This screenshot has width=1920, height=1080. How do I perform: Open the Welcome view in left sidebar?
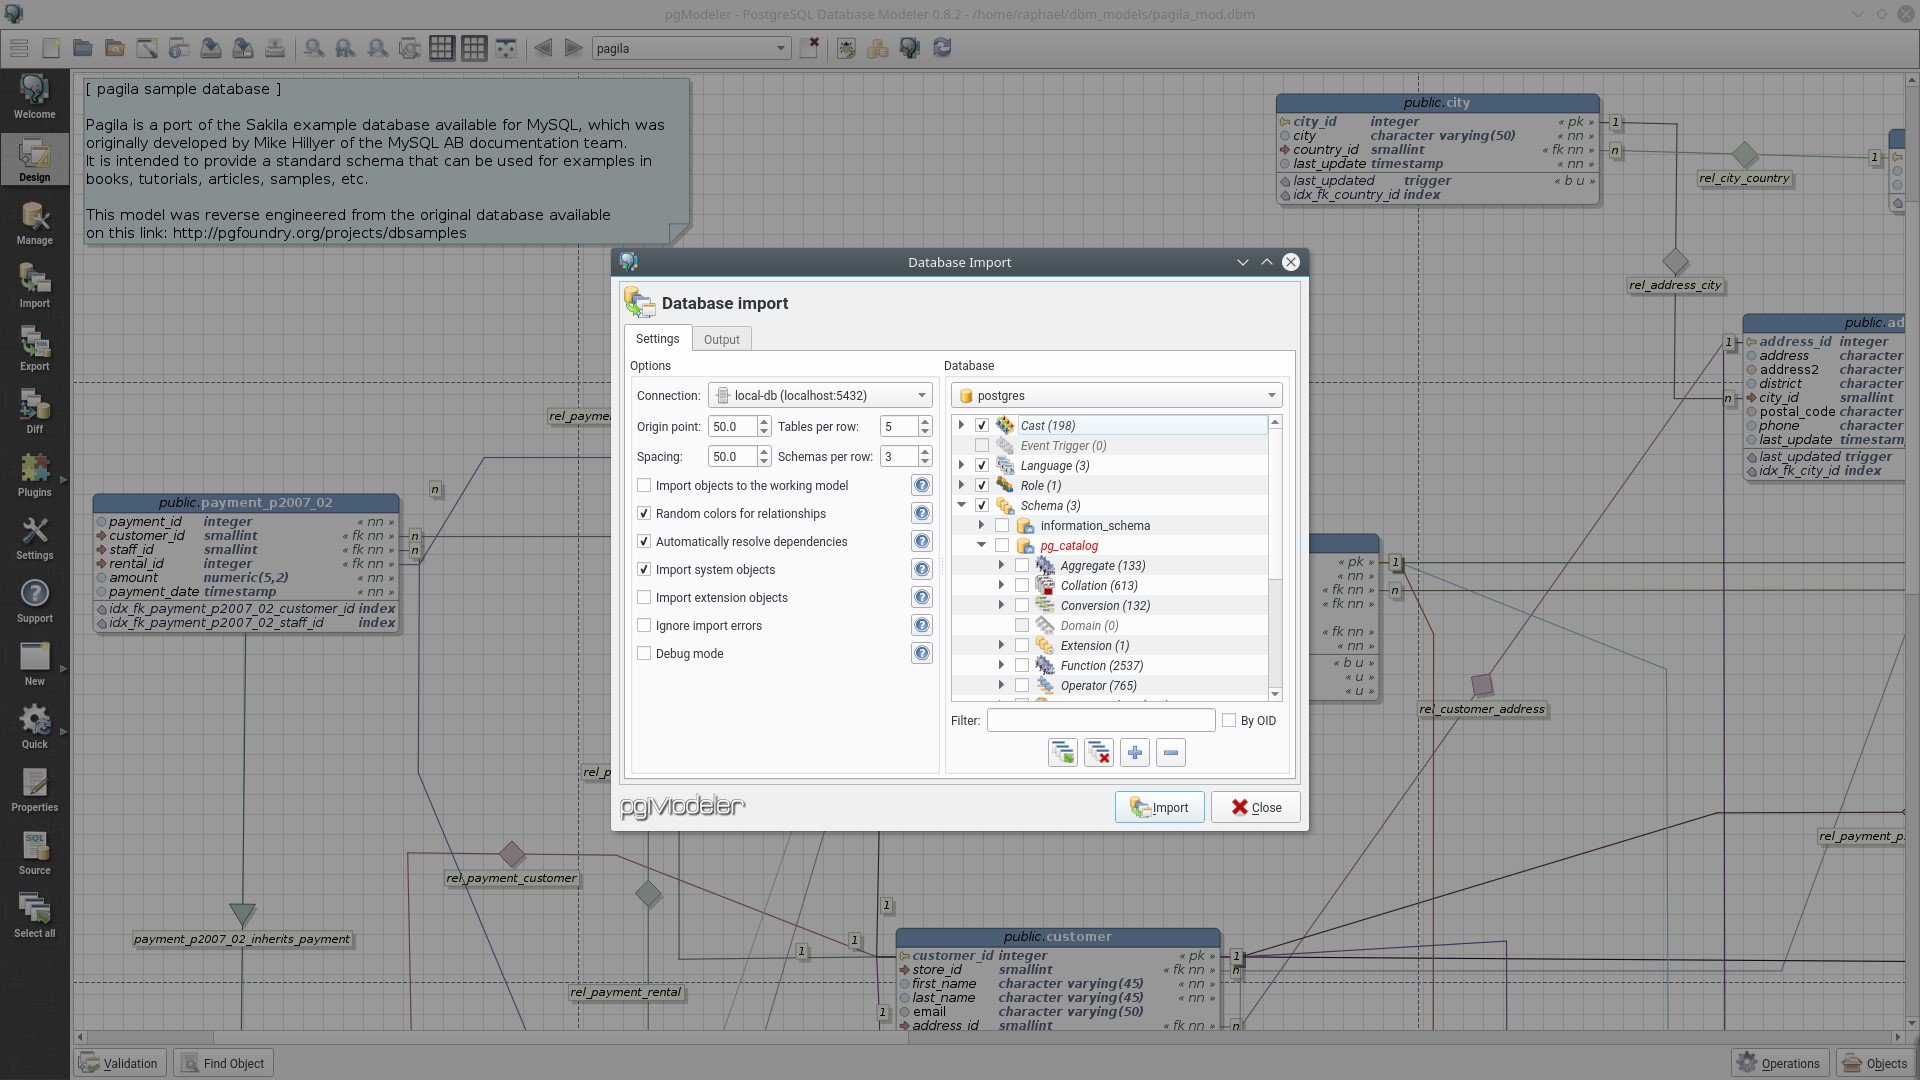pyautogui.click(x=34, y=97)
